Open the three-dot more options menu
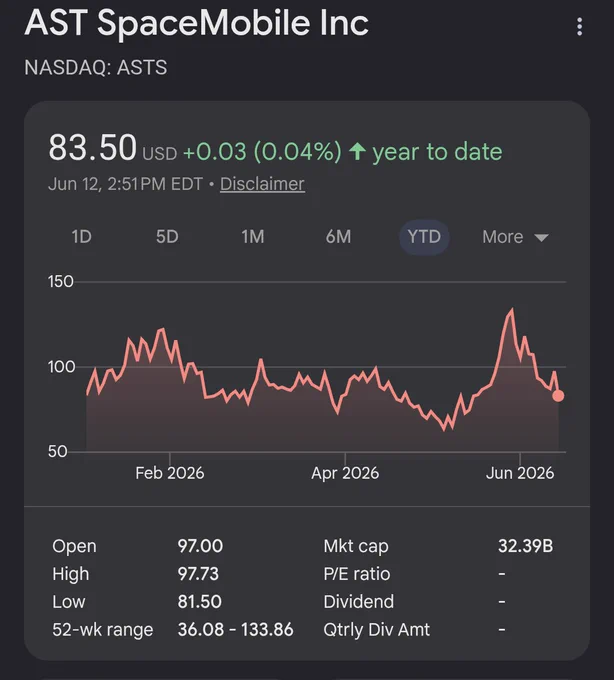Image resolution: width=614 pixels, height=680 pixels. pos(579,27)
